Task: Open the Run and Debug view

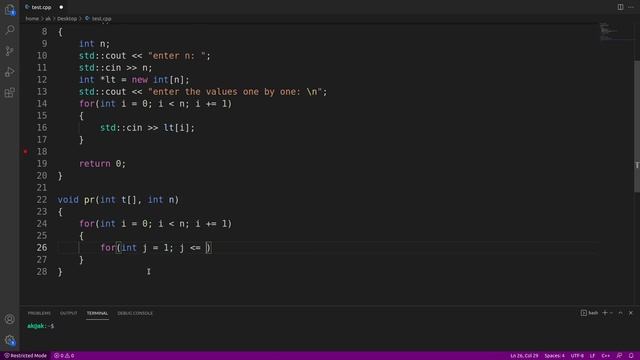Action: pyautogui.click(x=10, y=72)
